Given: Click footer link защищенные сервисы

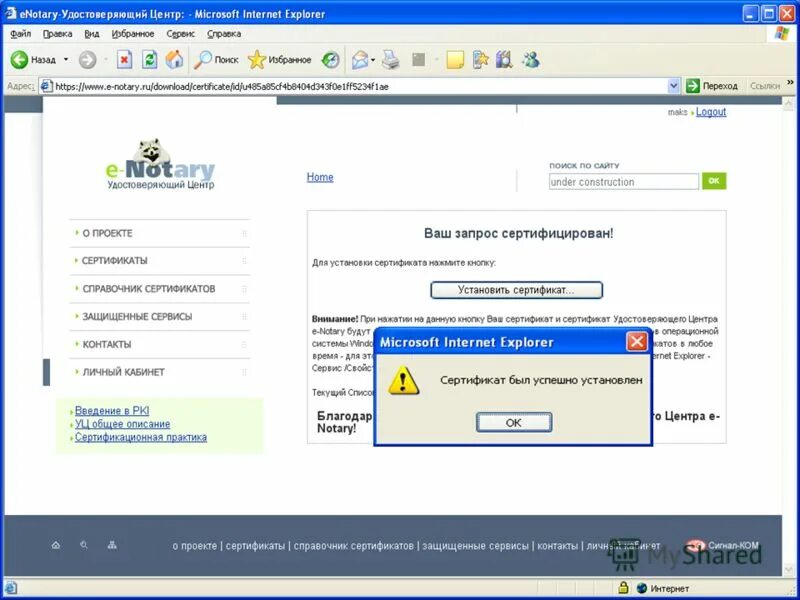Looking at the screenshot, I should [476, 546].
